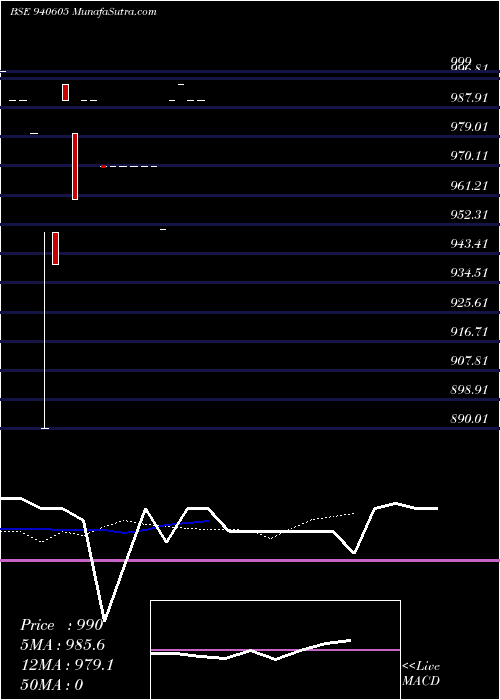Click the red candle near 943.41

(x=55, y=248)
